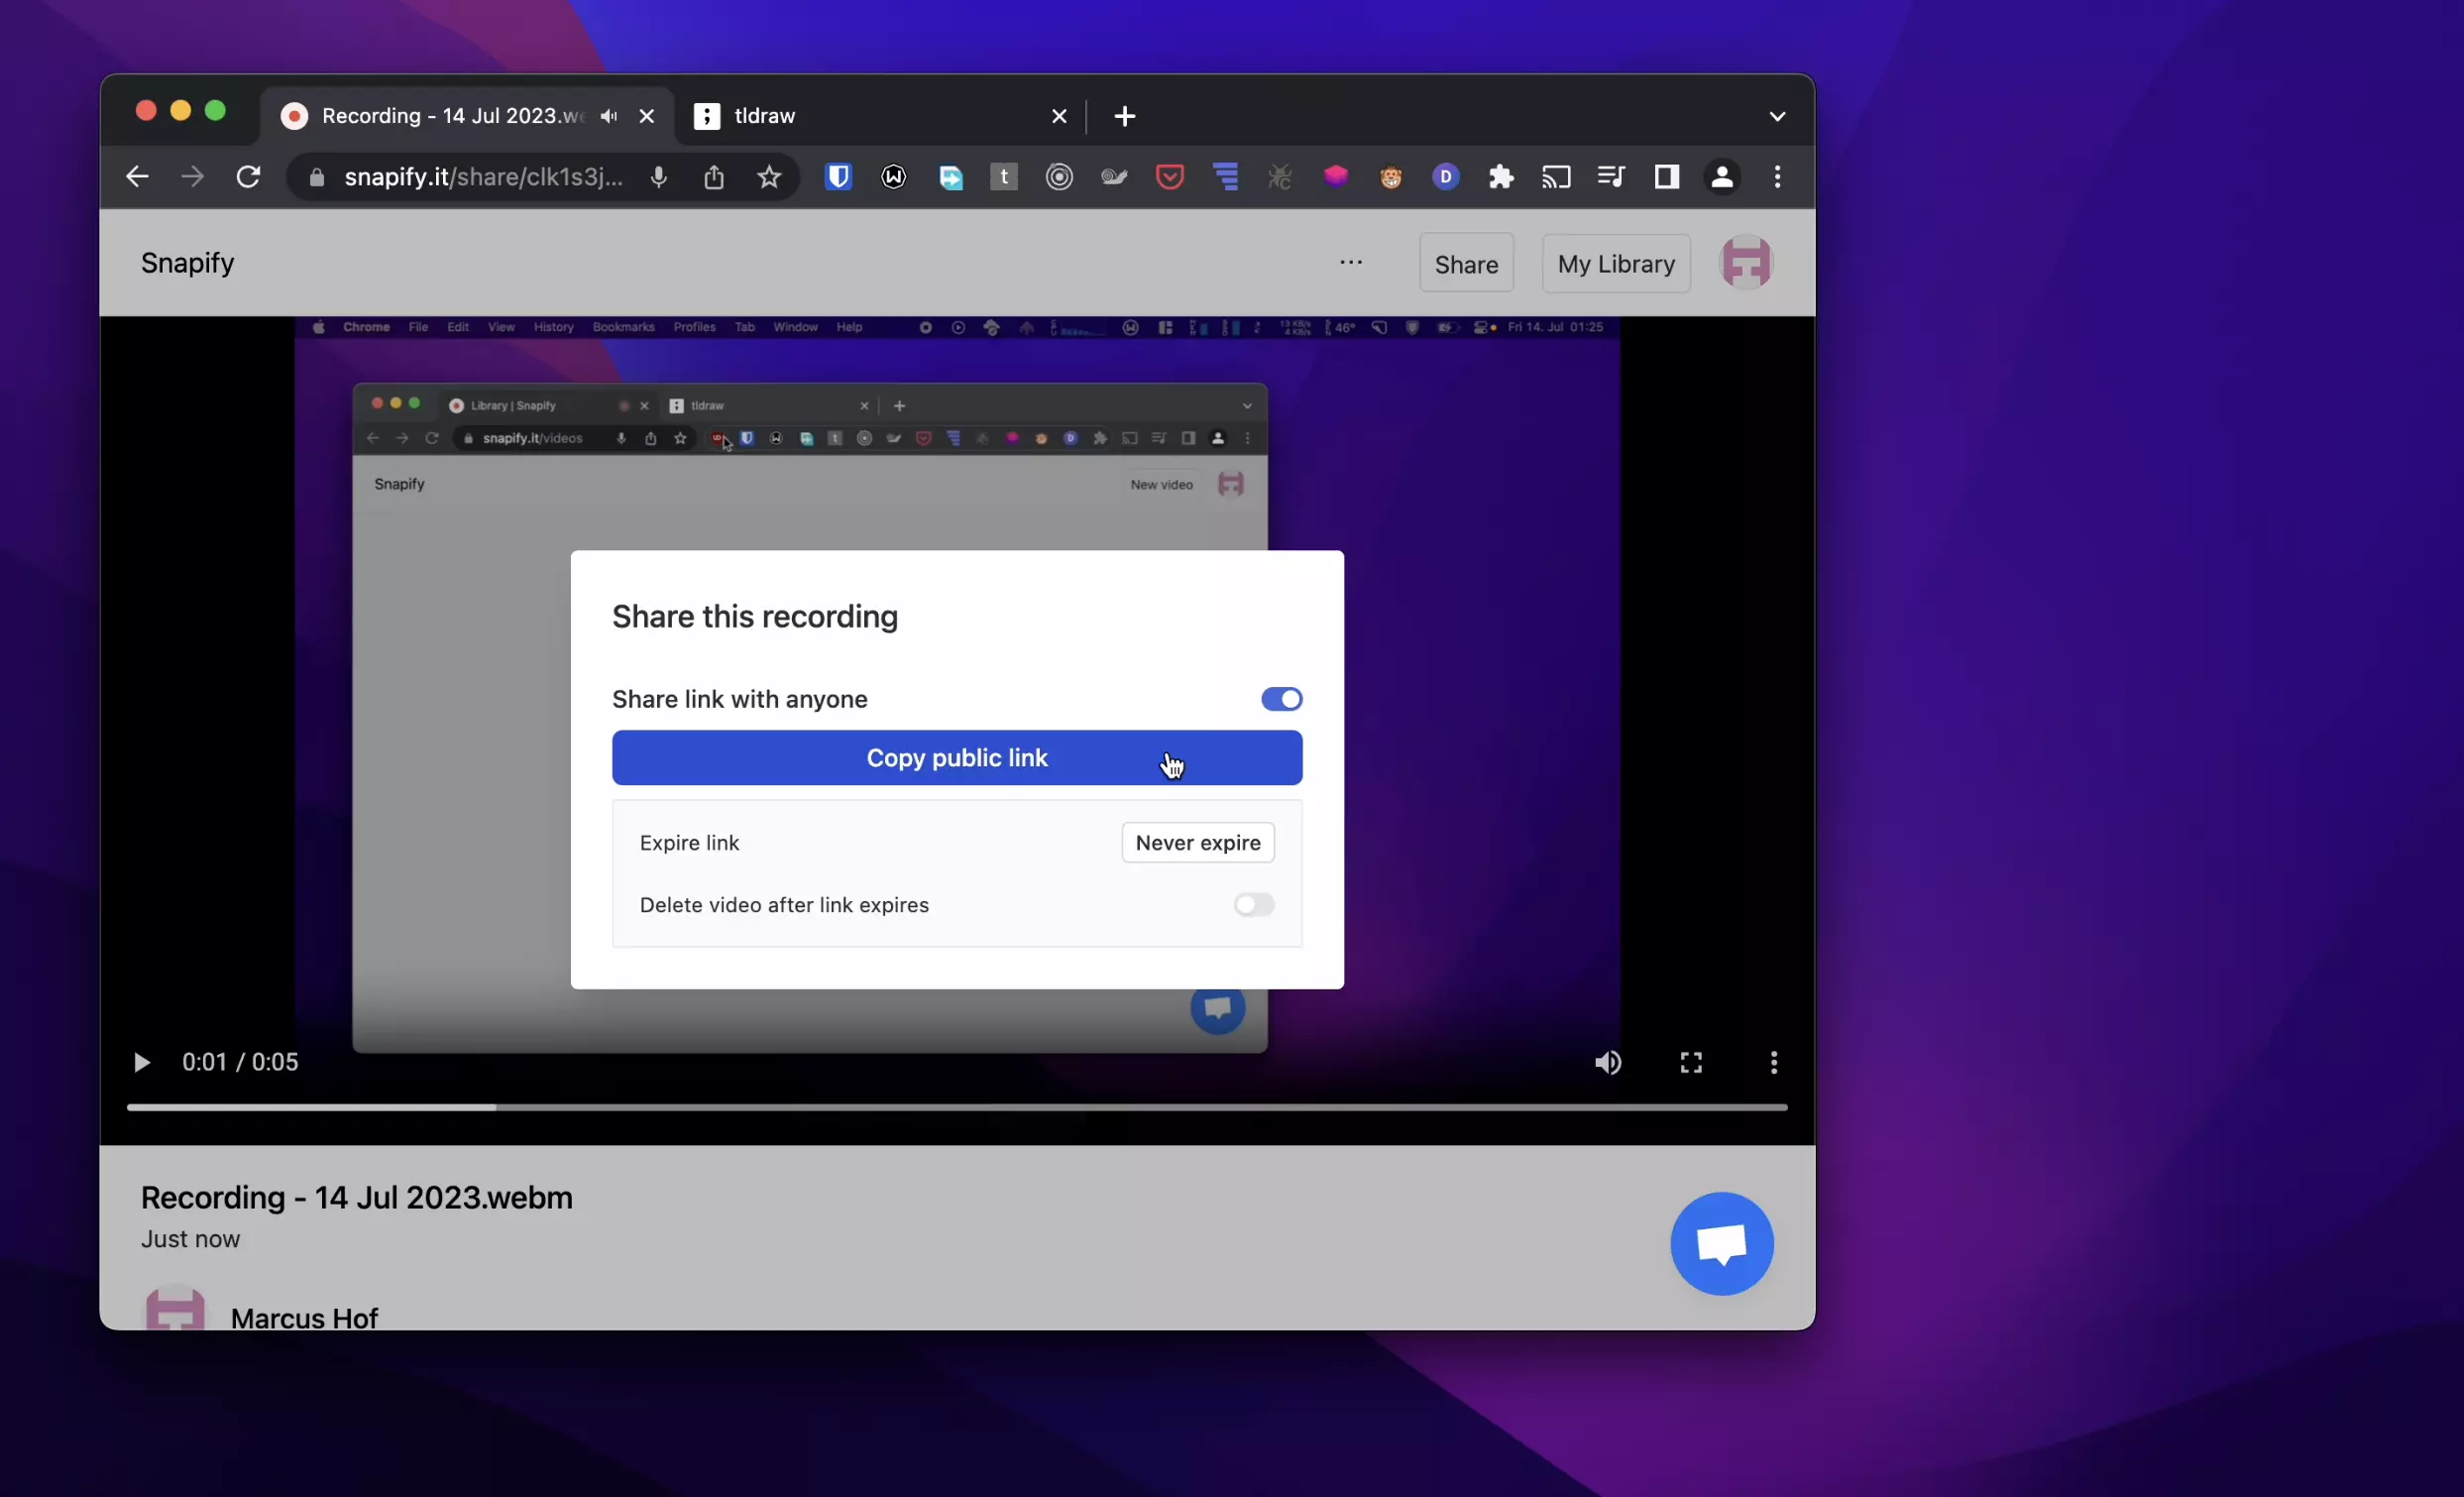Open Chrome's three-dot menu

point(1777,177)
